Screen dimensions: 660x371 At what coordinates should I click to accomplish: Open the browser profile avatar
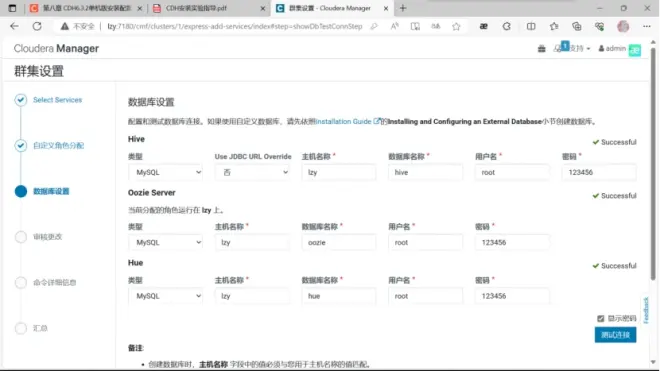coord(623,26)
